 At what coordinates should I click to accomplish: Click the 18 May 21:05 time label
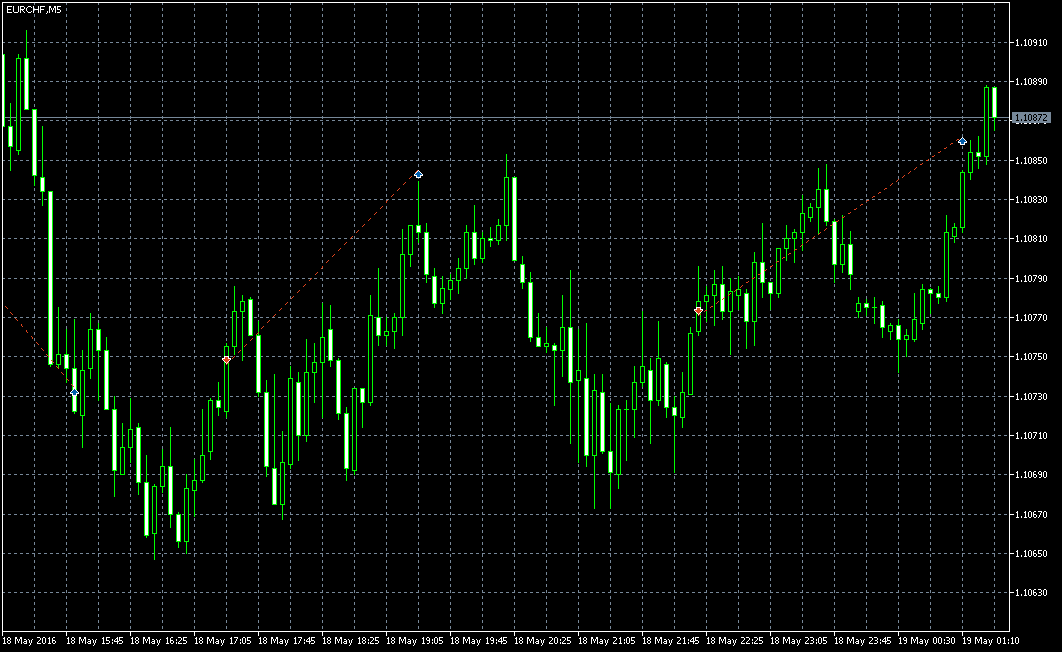point(607,640)
